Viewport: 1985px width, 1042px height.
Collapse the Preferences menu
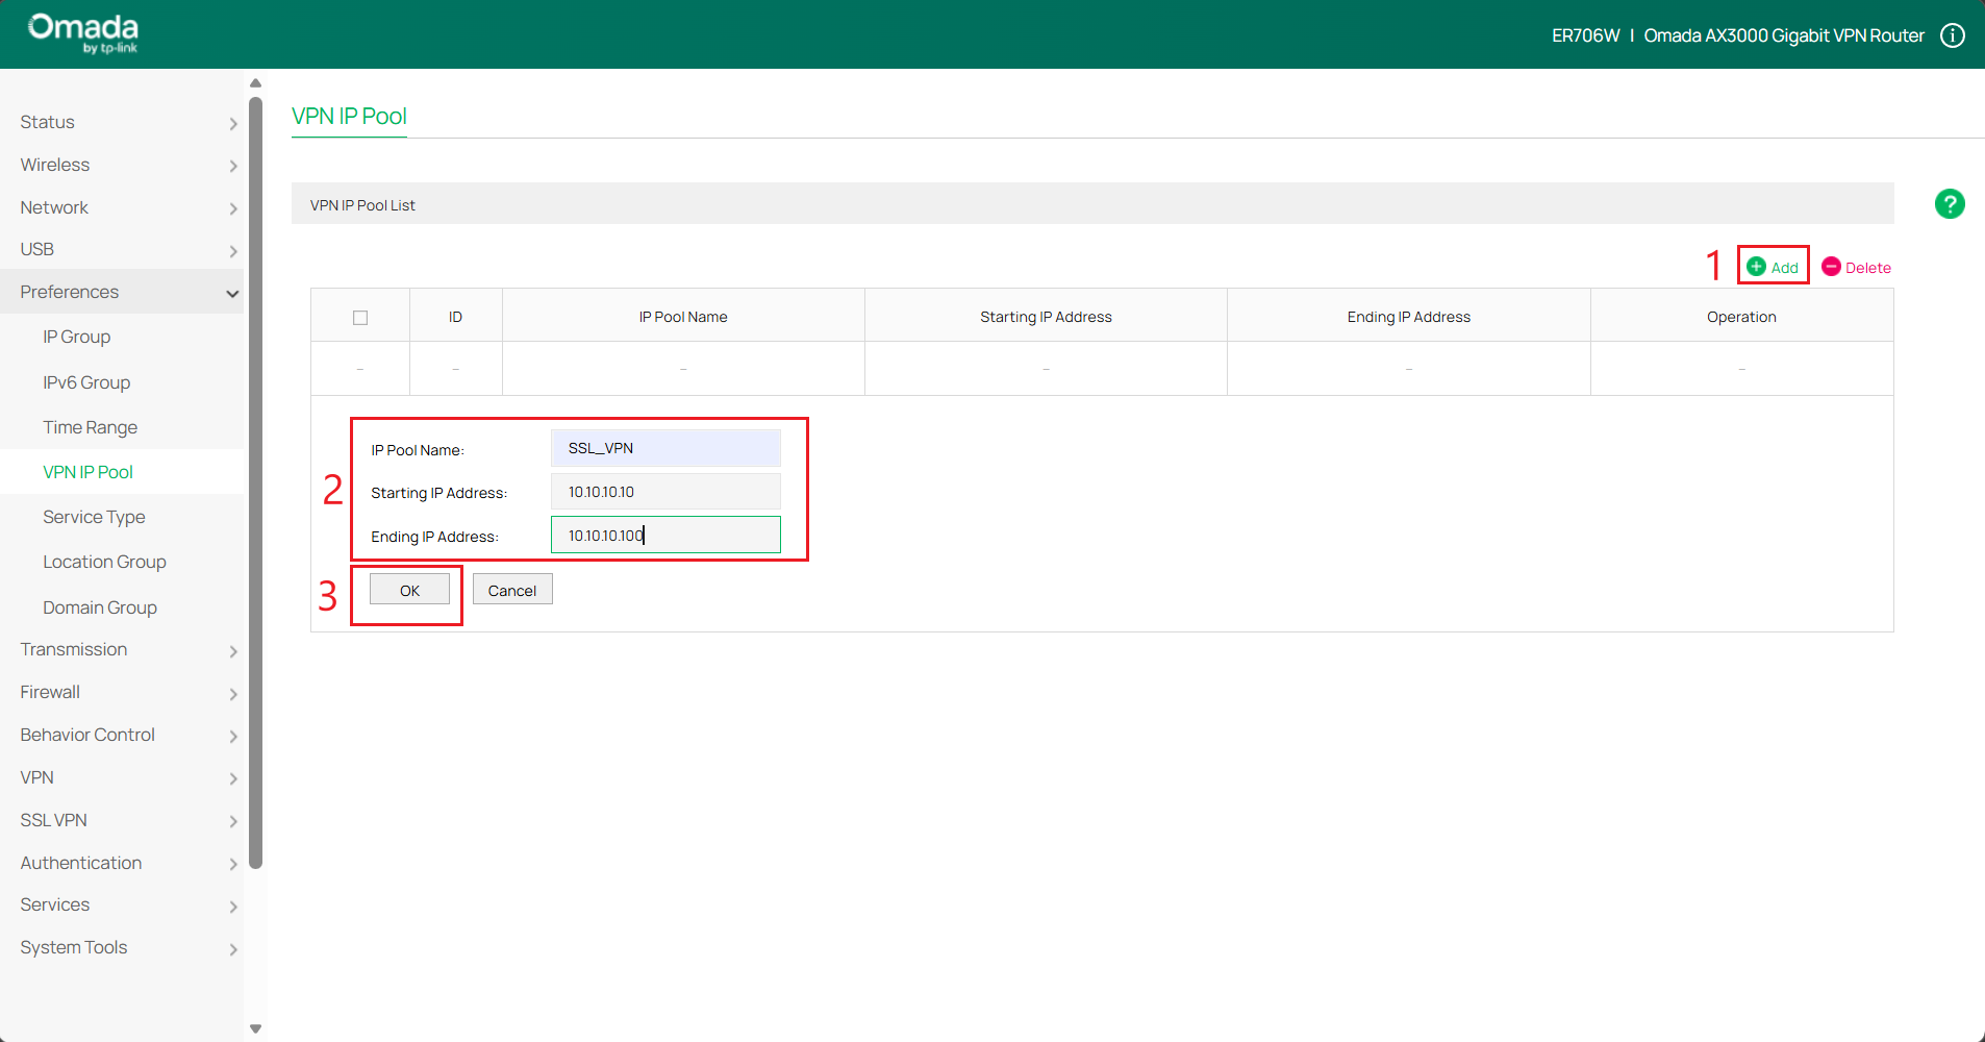122,292
